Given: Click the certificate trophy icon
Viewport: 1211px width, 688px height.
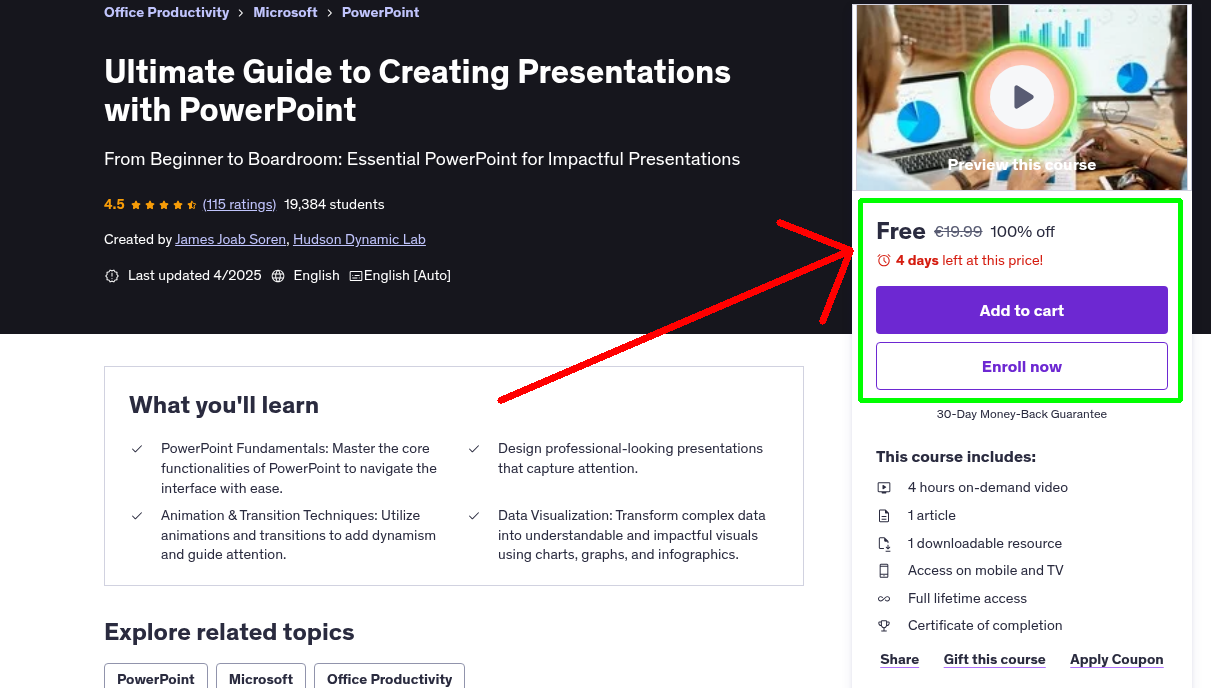Looking at the screenshot, I should point(884,626).
